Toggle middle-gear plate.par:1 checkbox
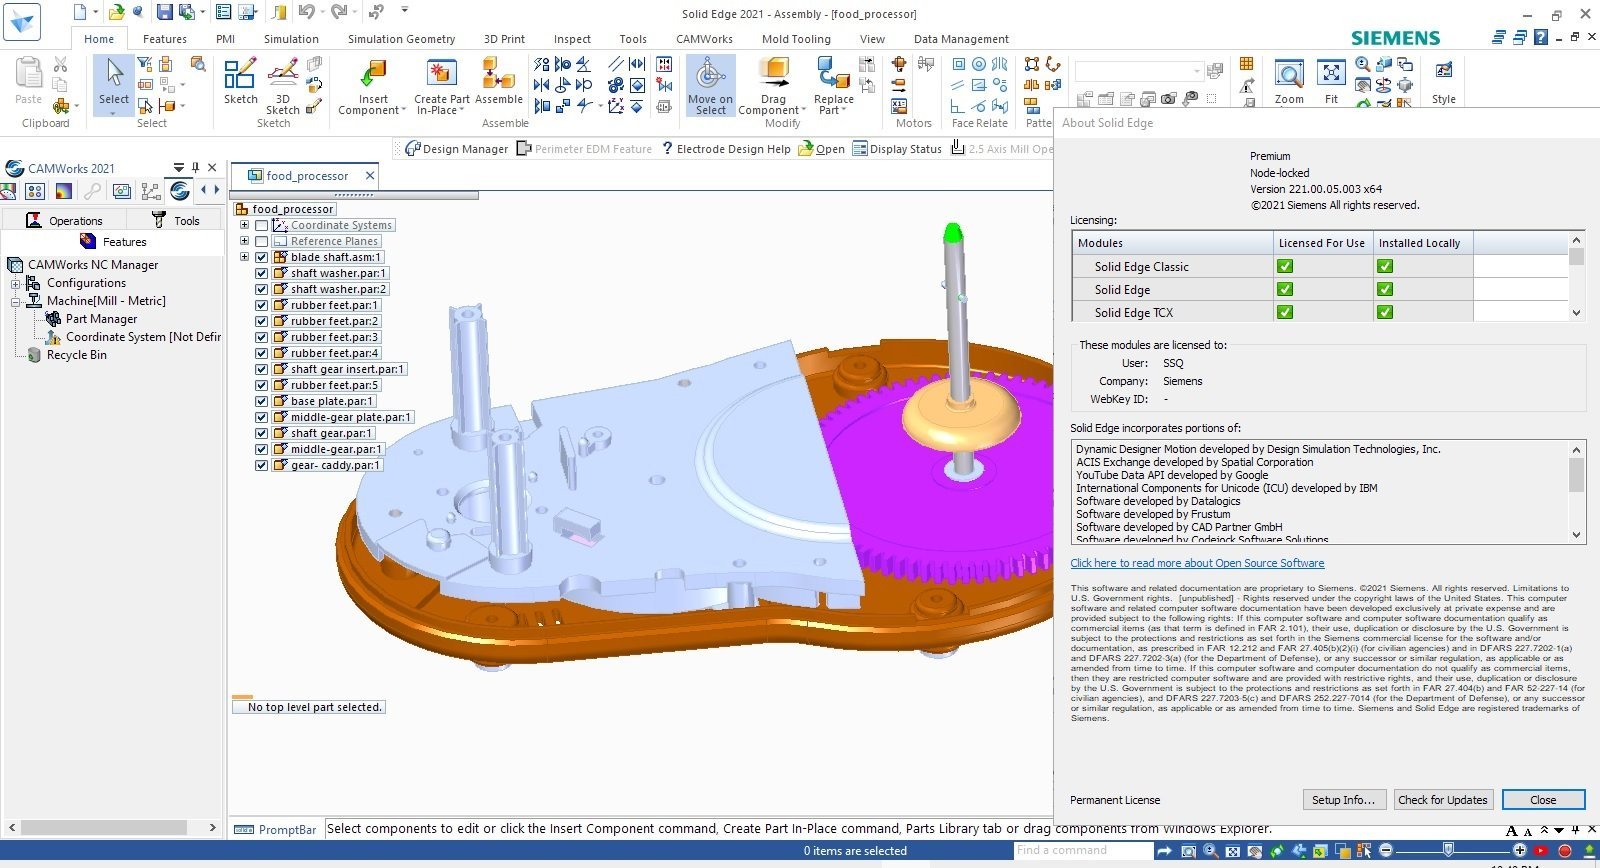 [261, 417]
